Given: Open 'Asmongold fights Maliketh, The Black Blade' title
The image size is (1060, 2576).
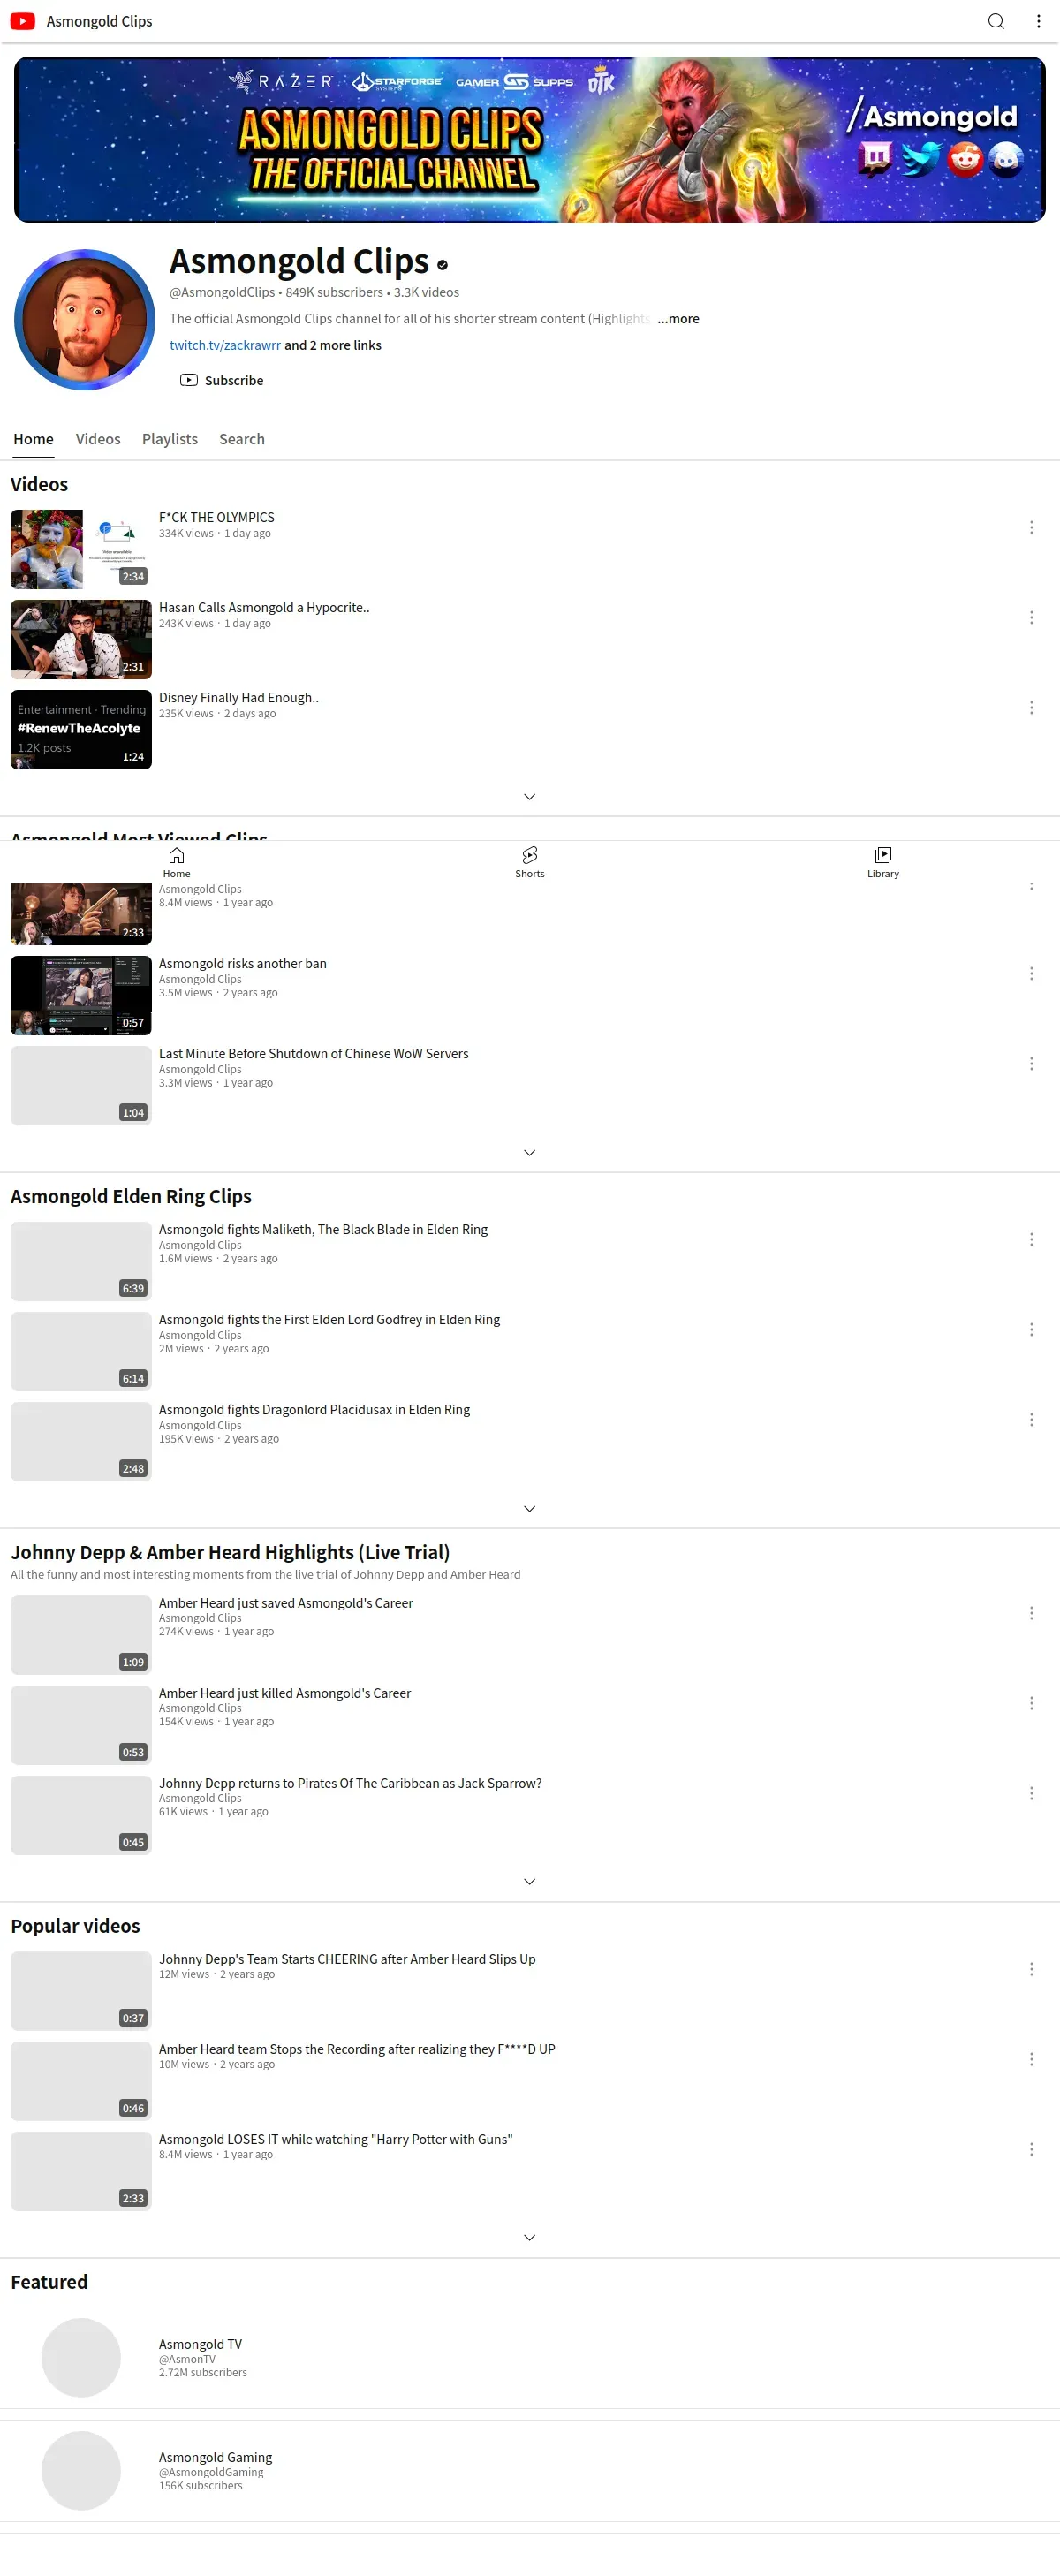Looking at the screenshot, I should 323,1229.
